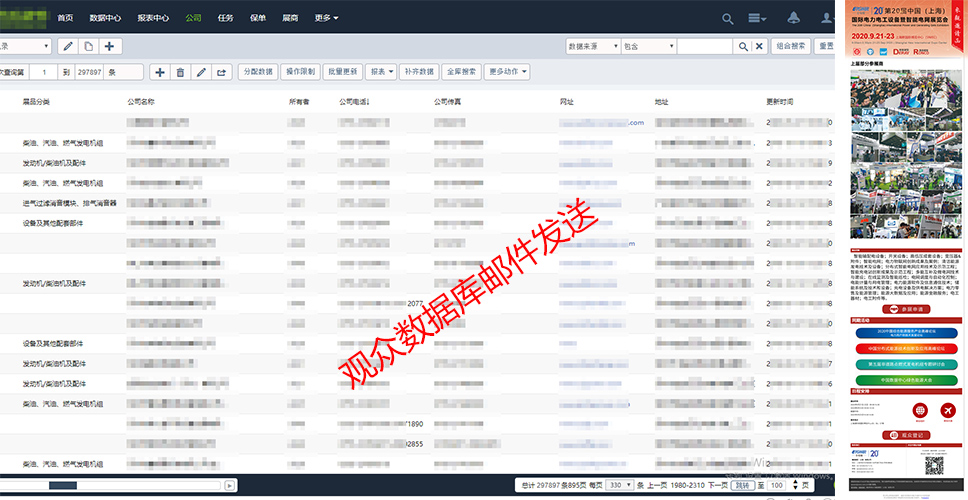Clear the search filter with the X icon
The image size is (968, 500).
pos(759,46)
